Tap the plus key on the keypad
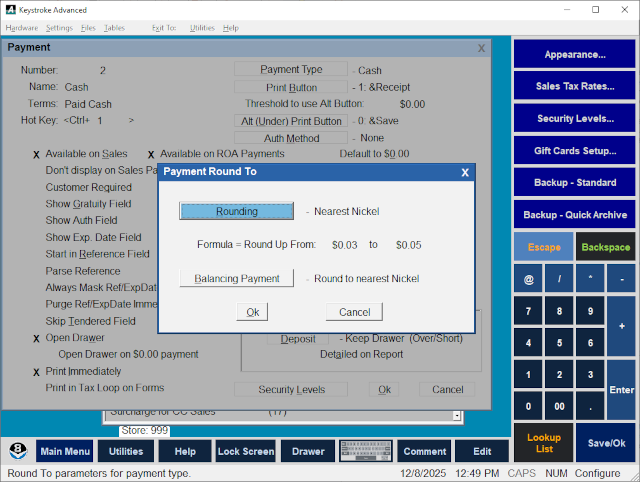This screenshot has width=640, height=482. (621, 326)
